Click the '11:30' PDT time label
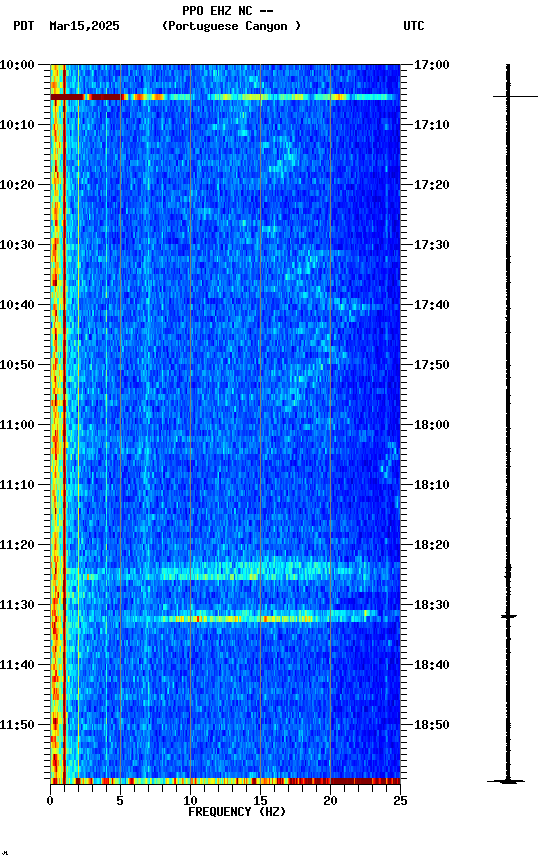 point(17,605)
